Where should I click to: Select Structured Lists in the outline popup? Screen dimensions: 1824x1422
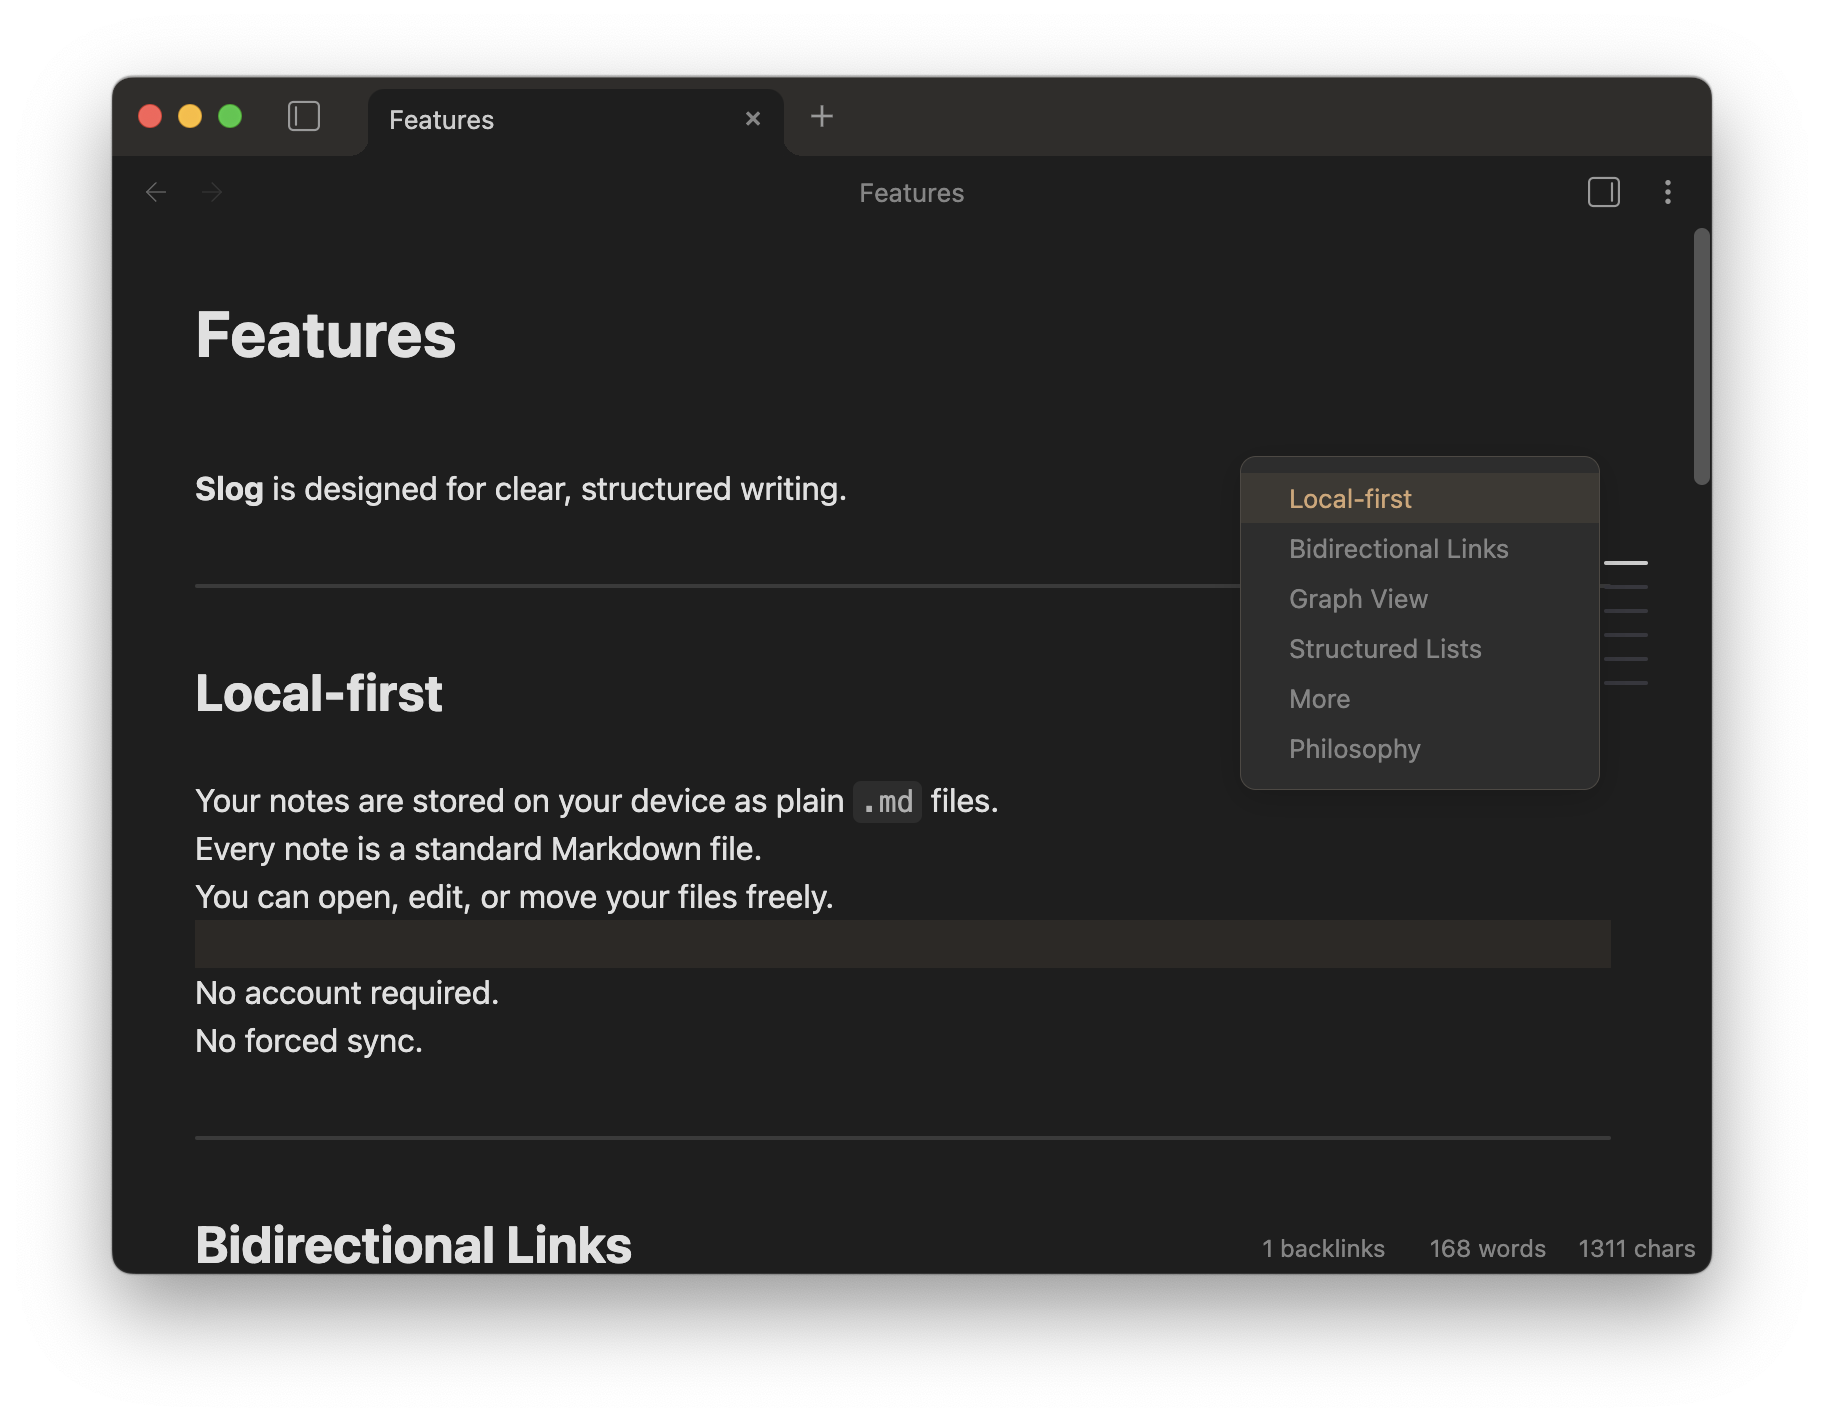pos(1385,649)
